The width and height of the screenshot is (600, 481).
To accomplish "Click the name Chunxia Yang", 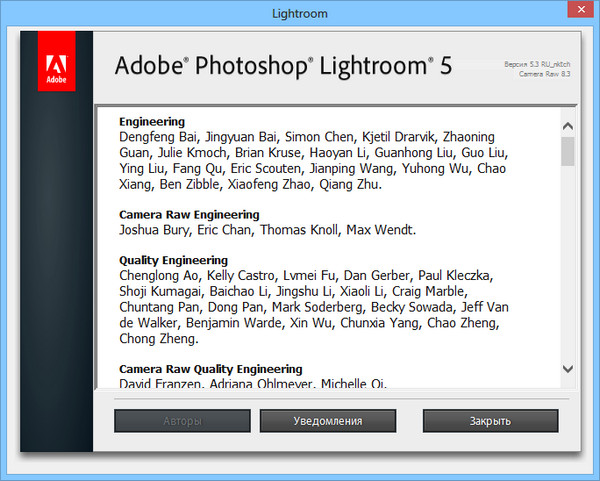I will pos(379,323).
